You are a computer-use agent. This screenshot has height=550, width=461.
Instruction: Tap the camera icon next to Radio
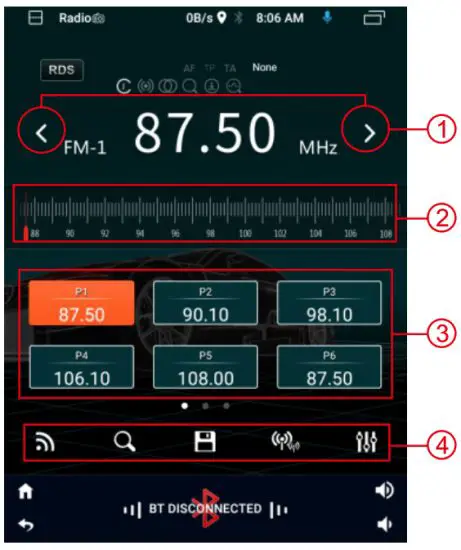99,19
